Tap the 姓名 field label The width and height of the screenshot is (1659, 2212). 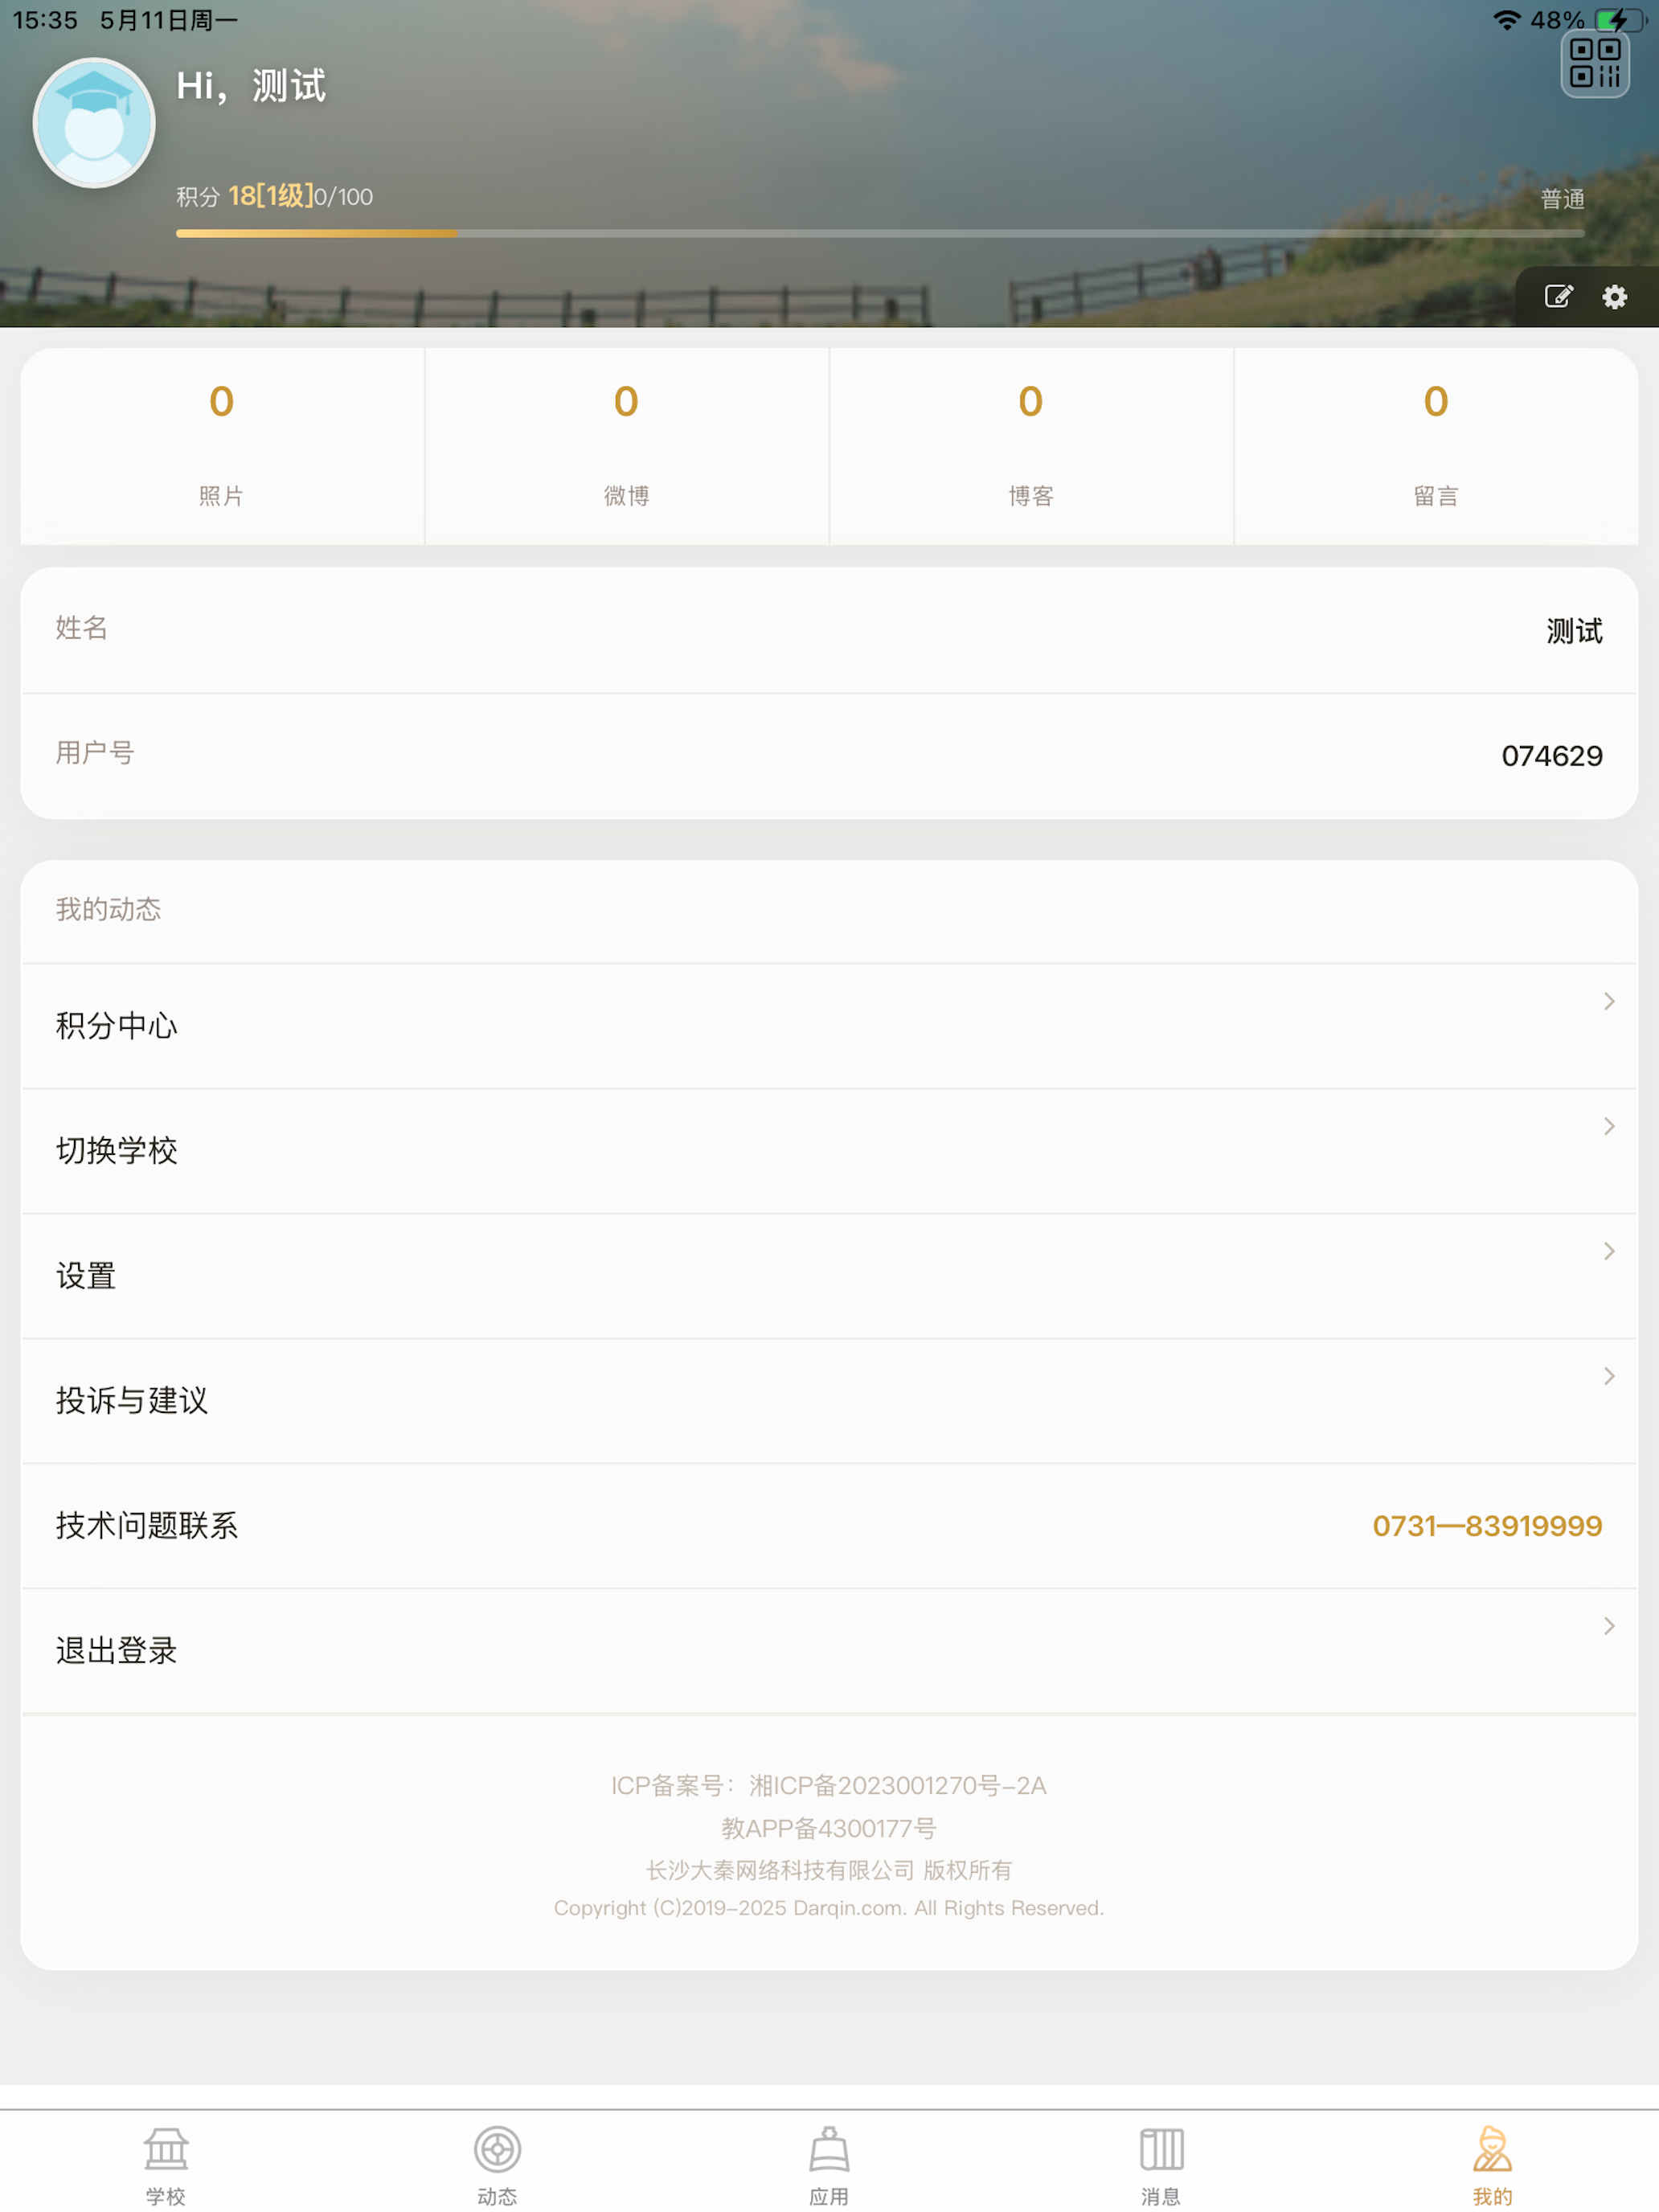[82, 627]
